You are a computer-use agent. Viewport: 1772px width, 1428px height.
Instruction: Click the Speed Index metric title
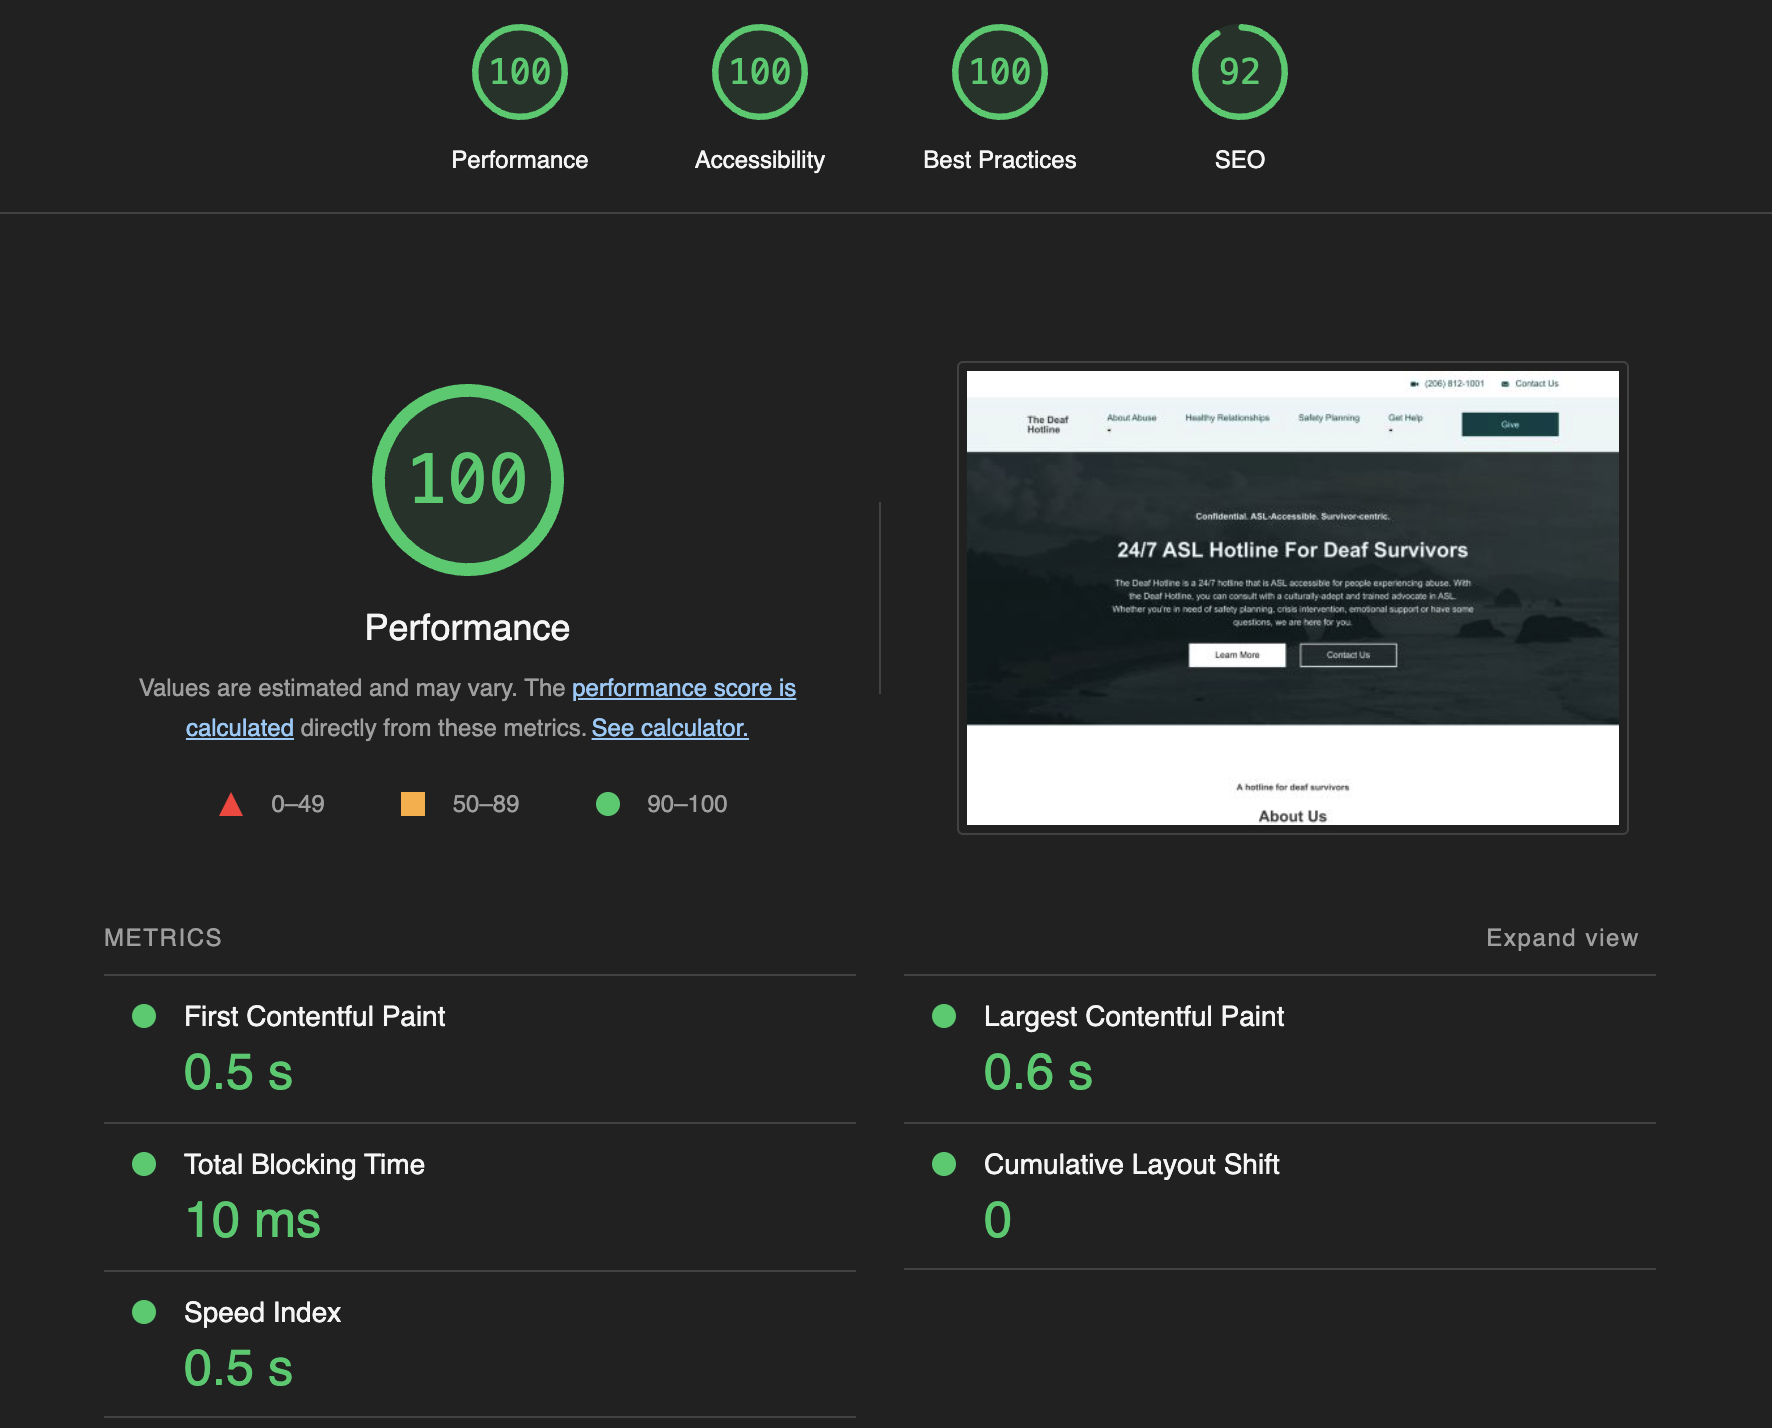pyautogui.click(x=263, y=1312)
